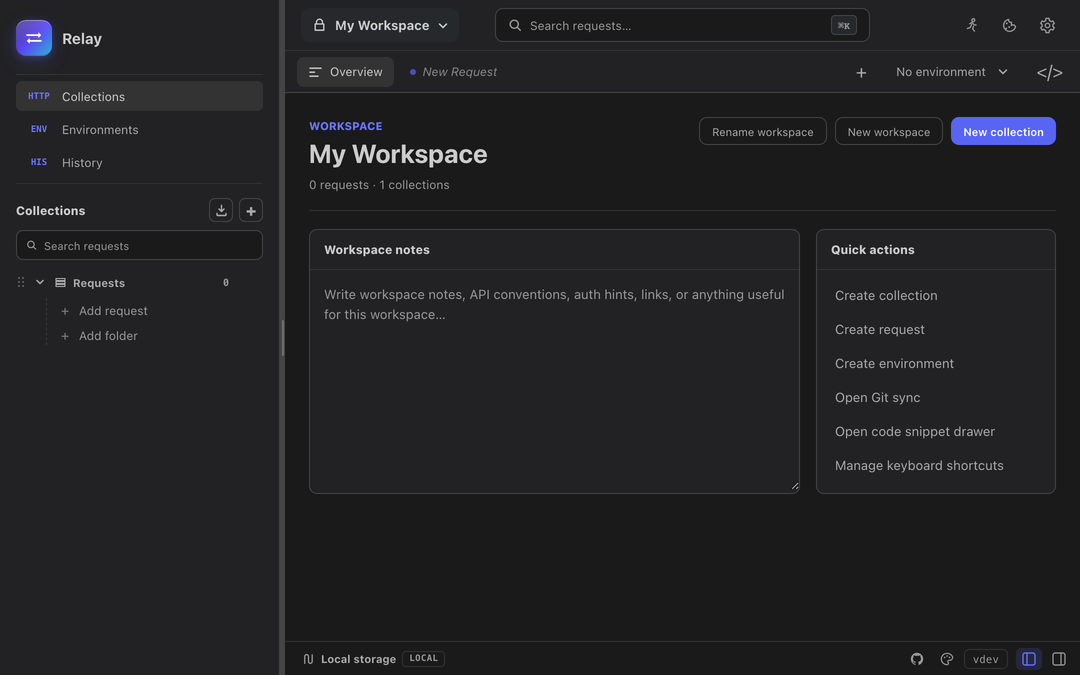Click the import collection download icon
Viewport: 1080px width, 675px height.
tap(221, 210)
